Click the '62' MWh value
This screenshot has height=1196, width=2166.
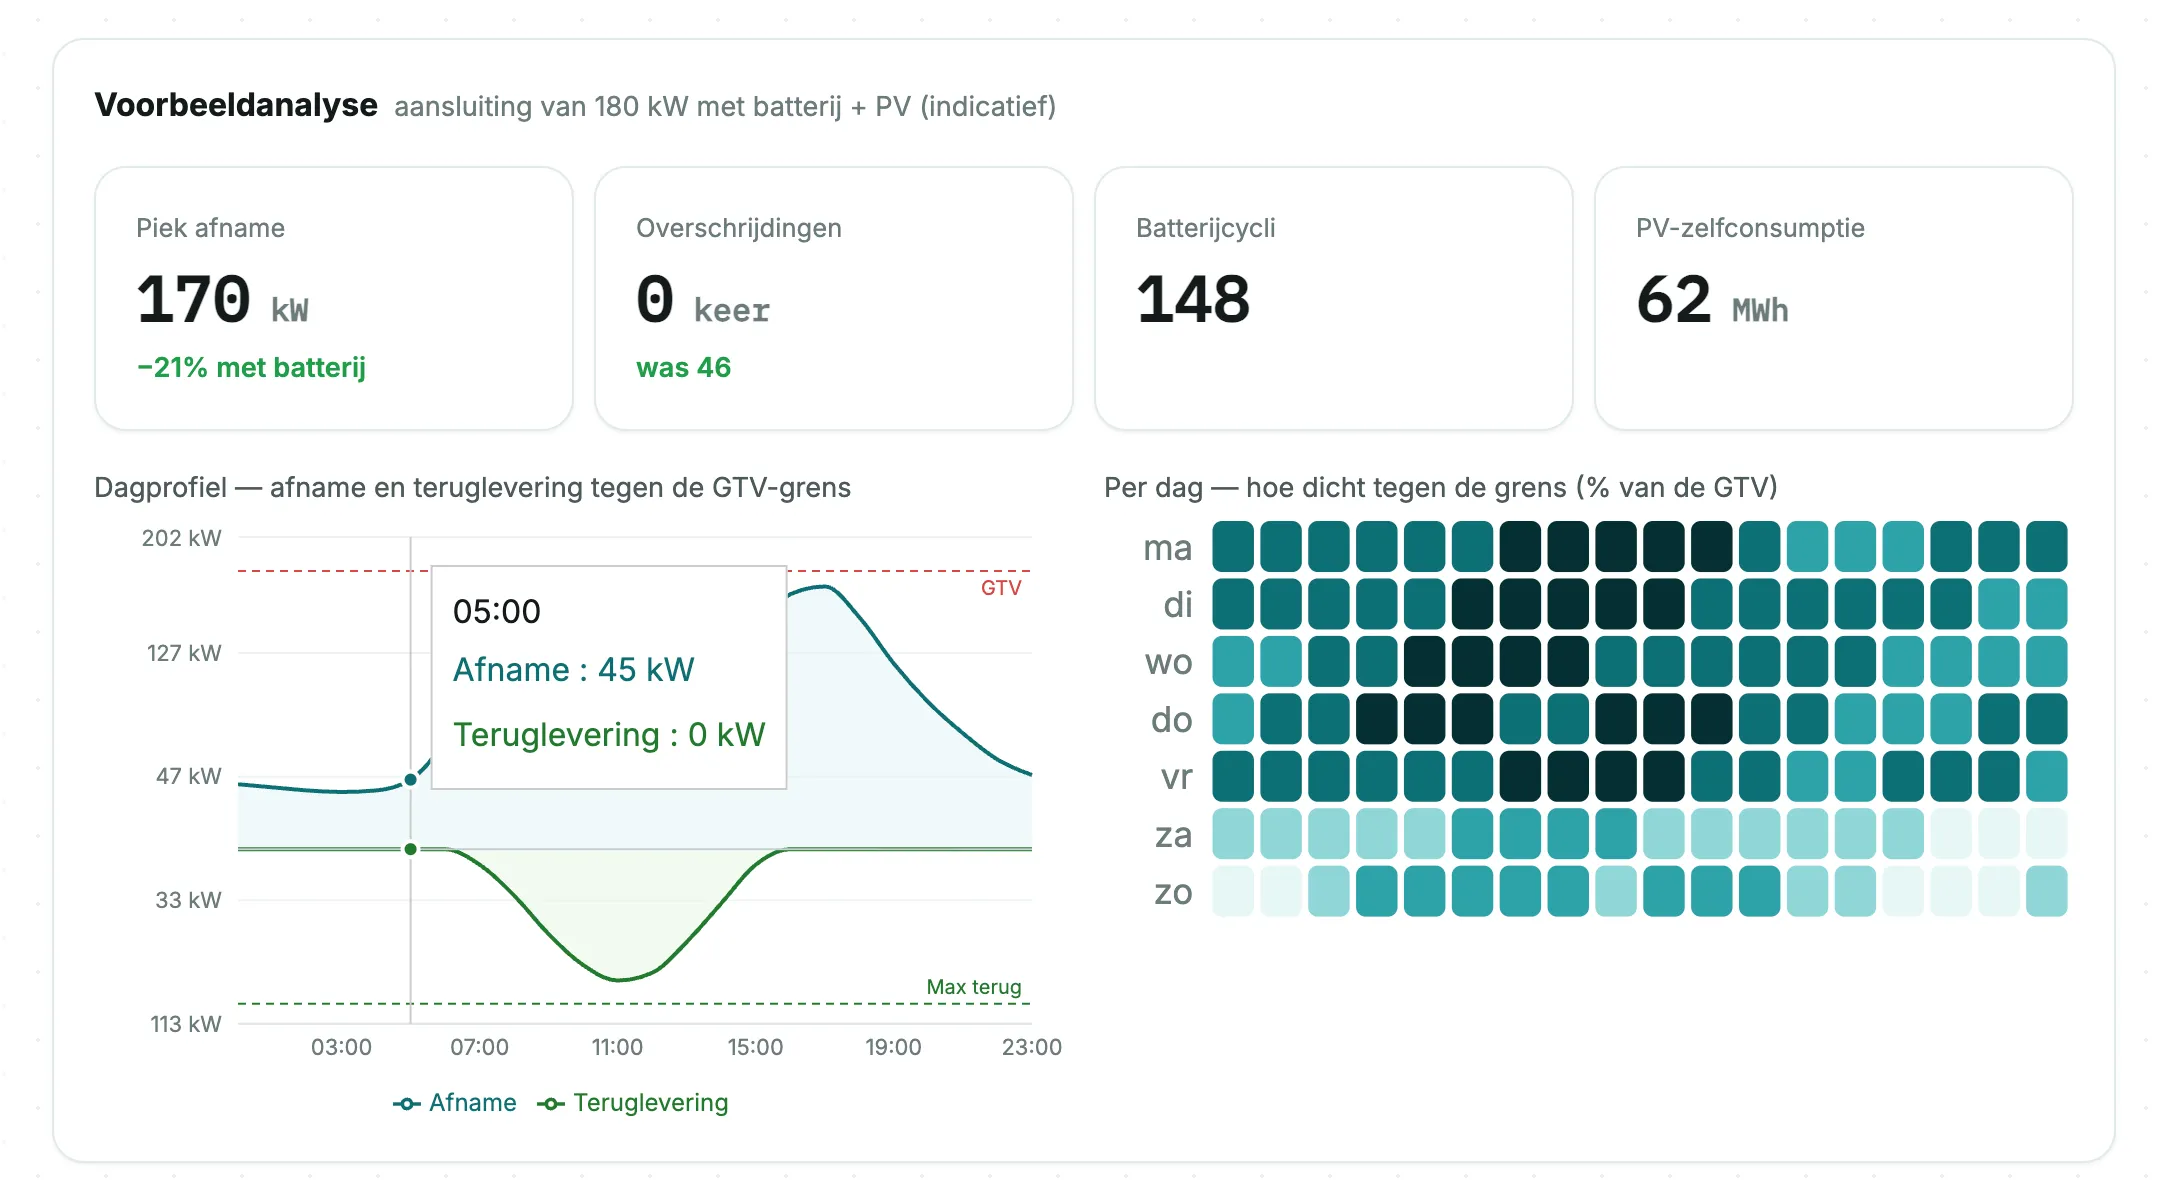pos(1674,299)
